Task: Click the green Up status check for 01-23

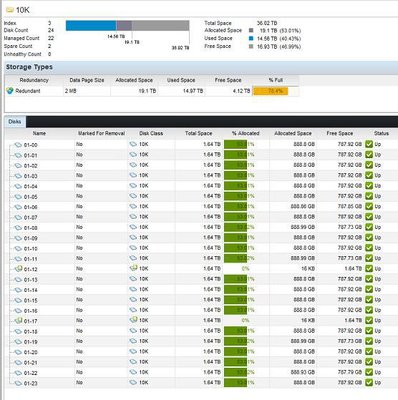Action: (x=369, y=382)
